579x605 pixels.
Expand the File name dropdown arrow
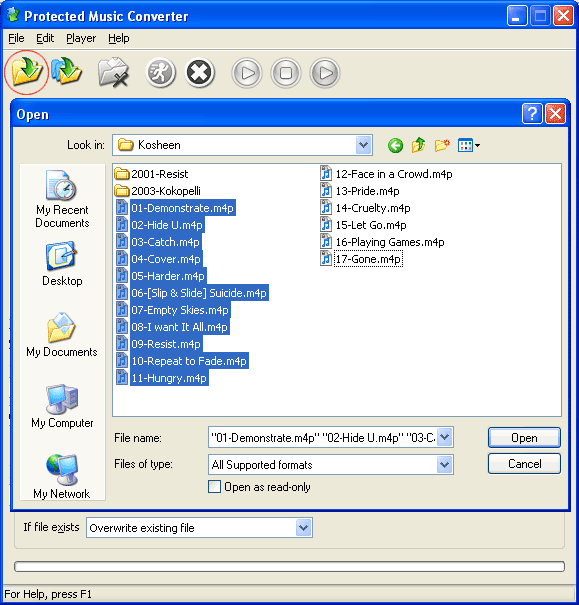tap(445, 437)
